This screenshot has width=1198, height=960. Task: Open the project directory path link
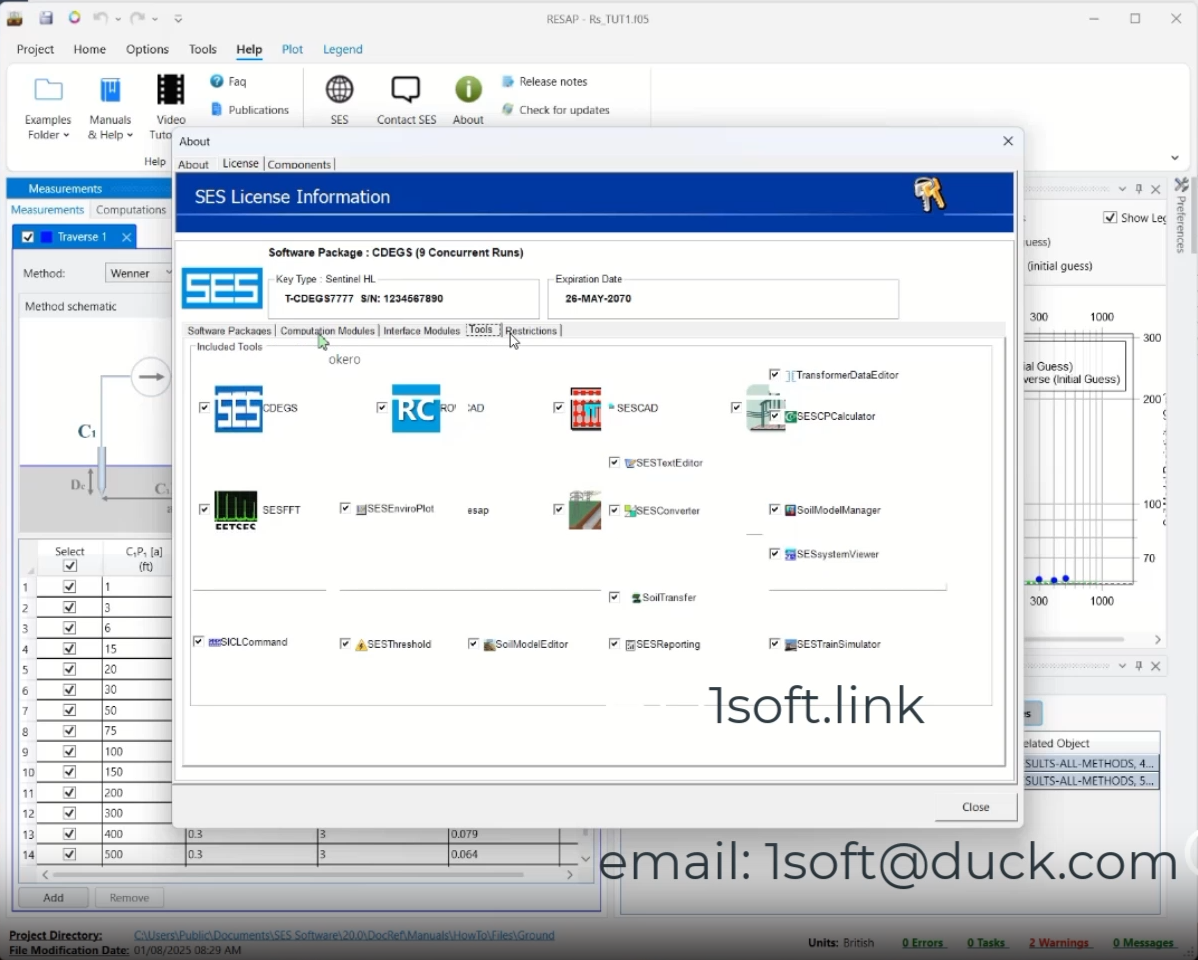344,935
